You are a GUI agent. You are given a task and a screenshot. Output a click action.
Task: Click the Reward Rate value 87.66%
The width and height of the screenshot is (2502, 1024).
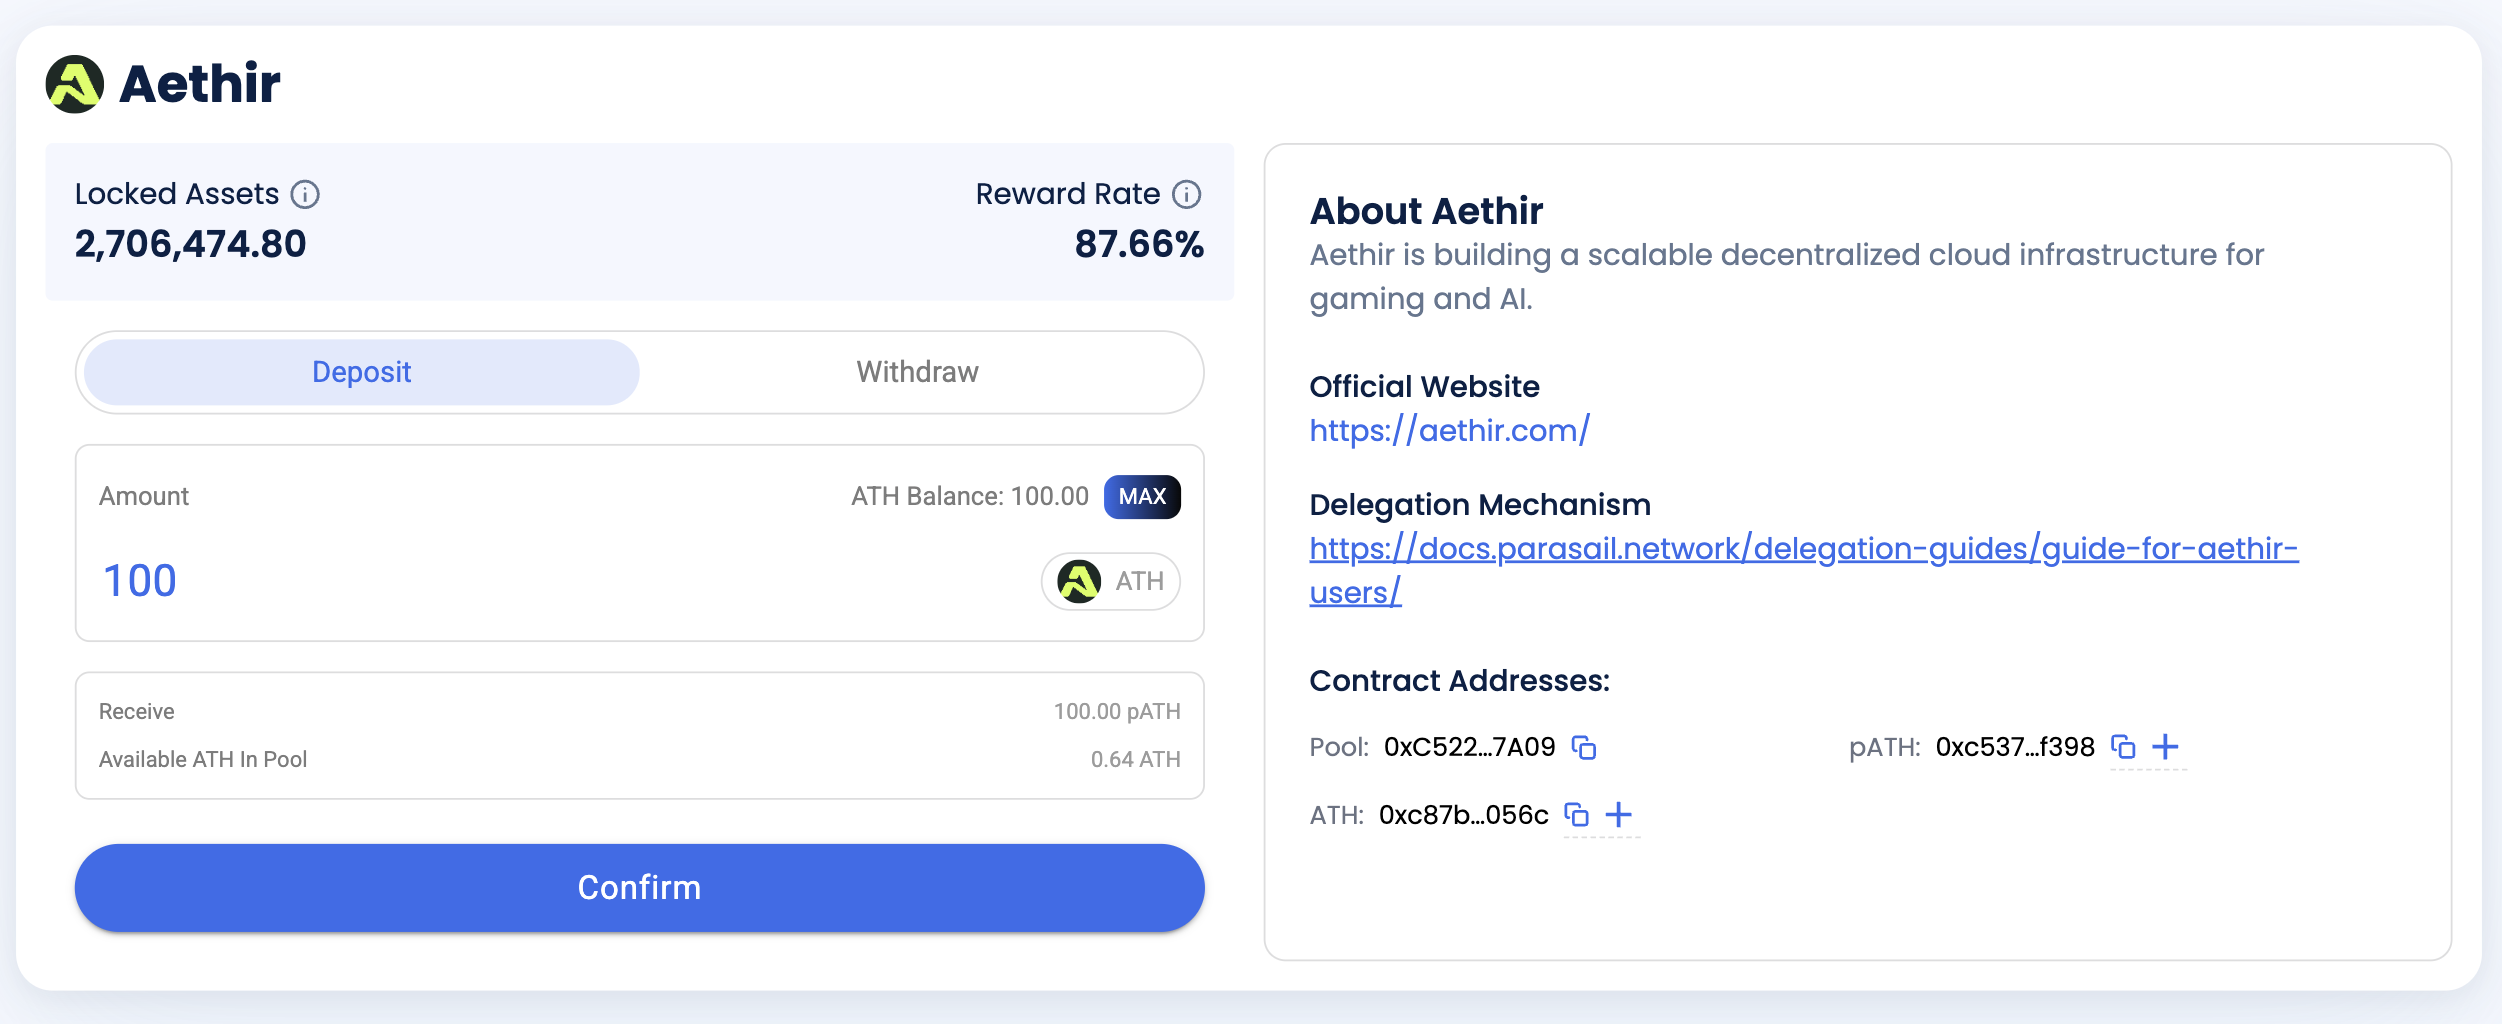pyautogui.click(x=1139, y=244)
